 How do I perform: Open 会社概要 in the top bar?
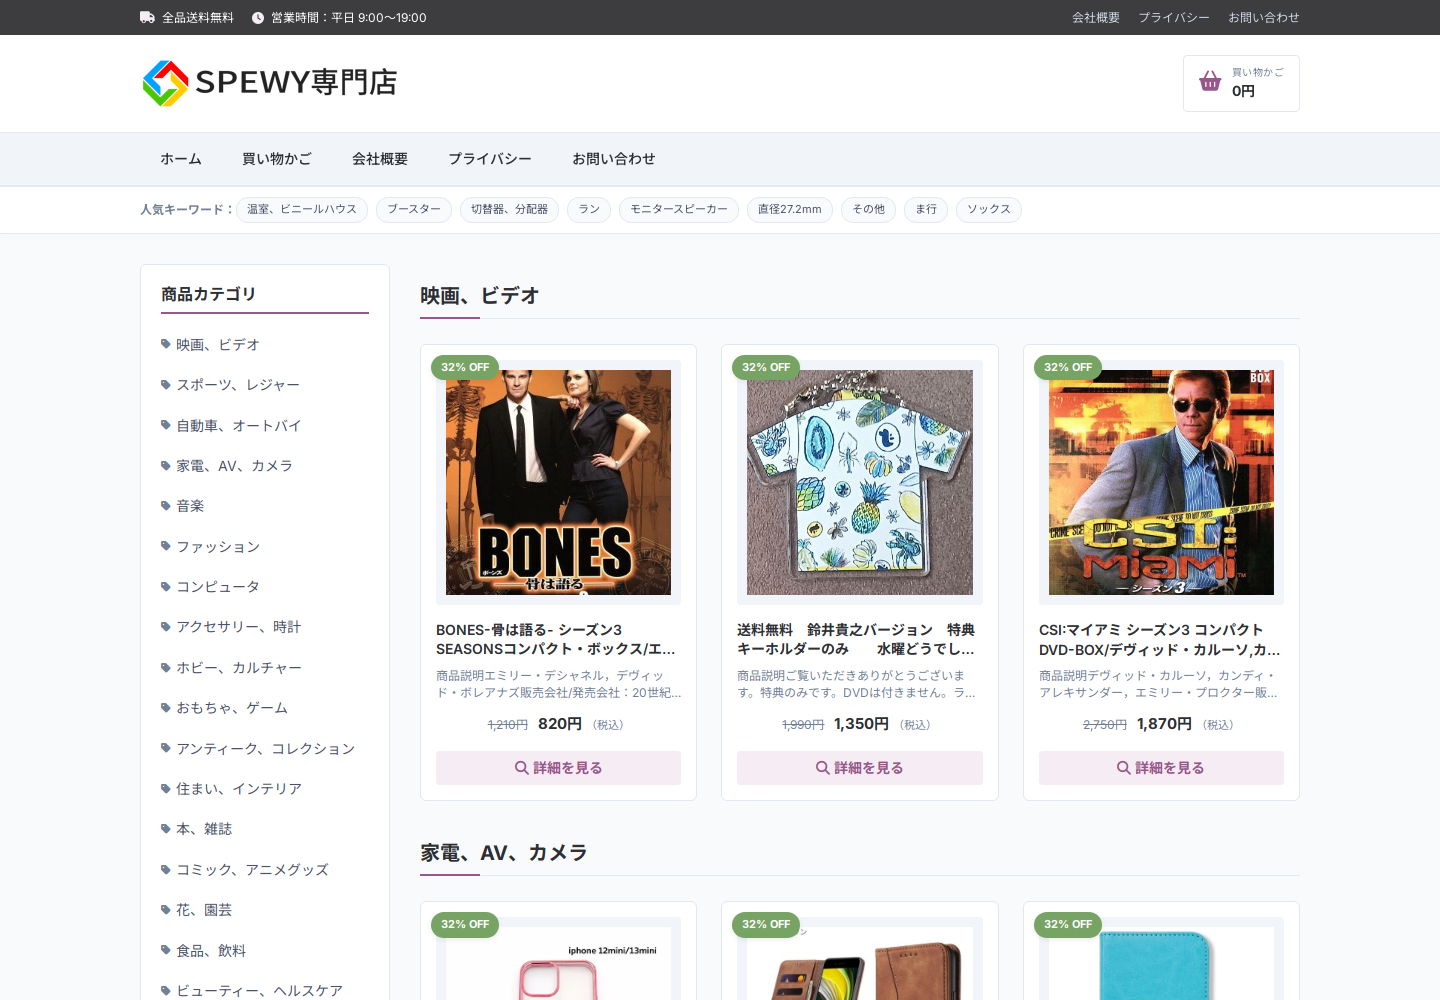1096,18
